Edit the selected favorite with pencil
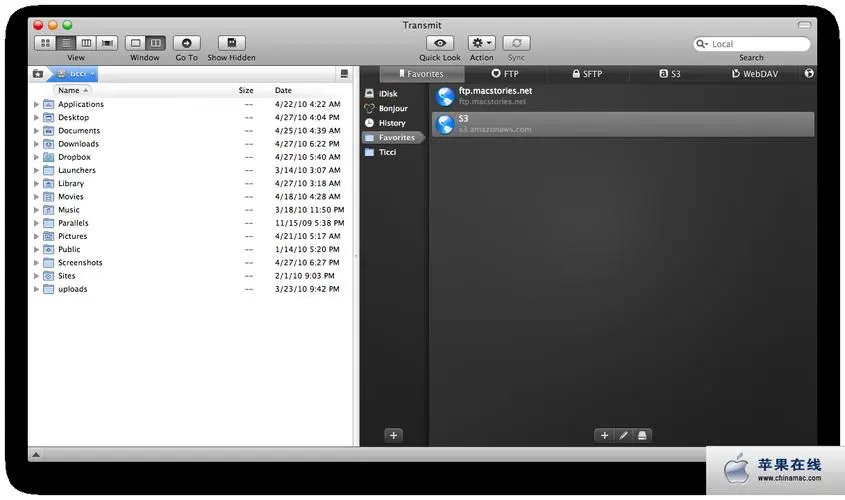This screenshot has width=845, height=500. (x=623, y=435)
